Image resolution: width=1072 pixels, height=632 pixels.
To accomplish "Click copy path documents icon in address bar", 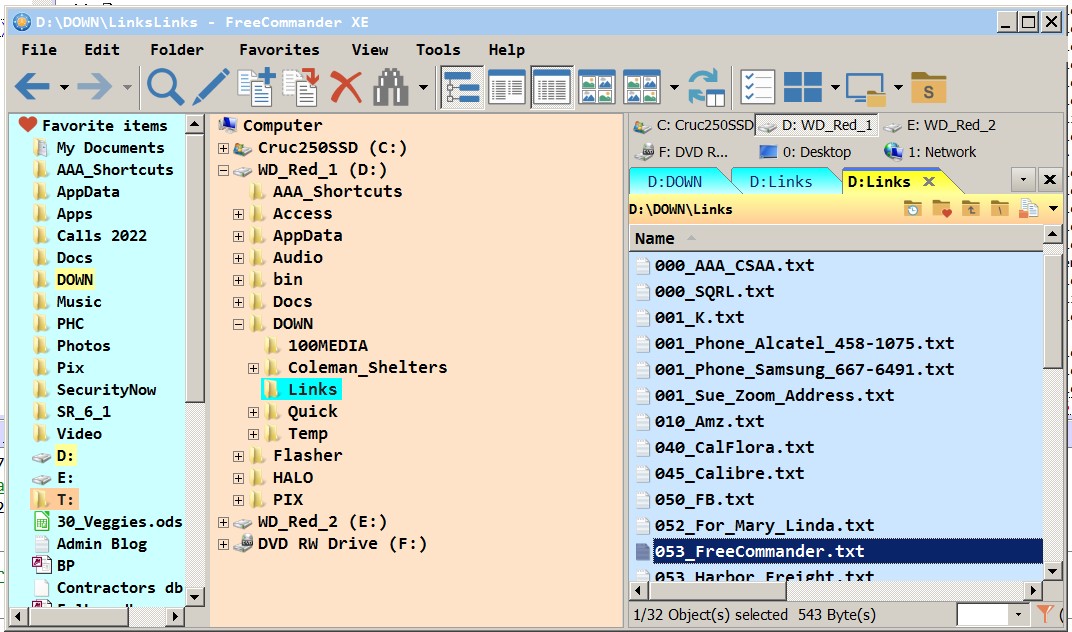I will click(x=1028, y=209).
